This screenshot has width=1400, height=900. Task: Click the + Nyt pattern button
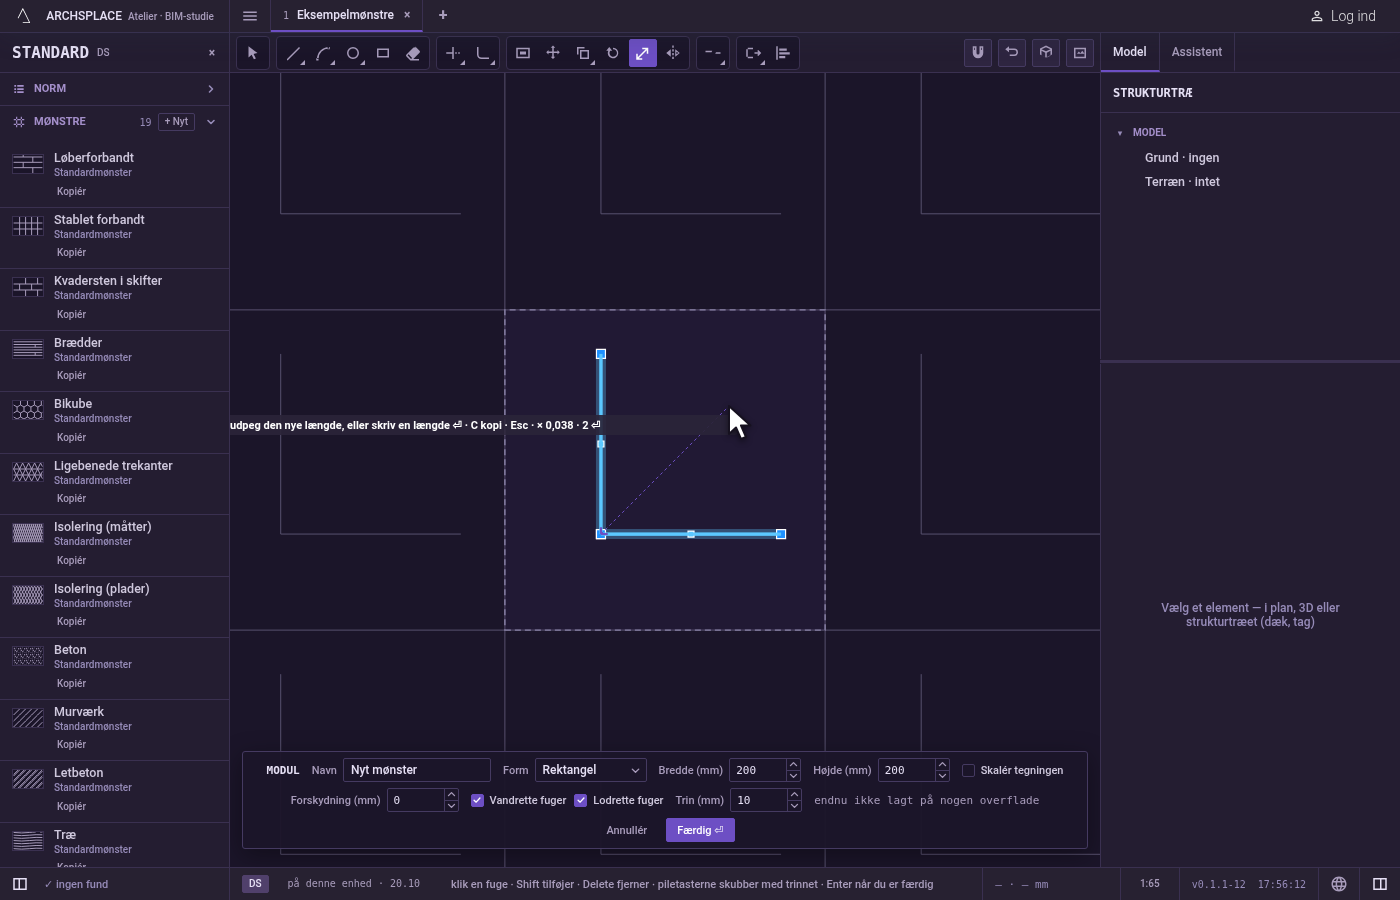(x=176, y=122)
